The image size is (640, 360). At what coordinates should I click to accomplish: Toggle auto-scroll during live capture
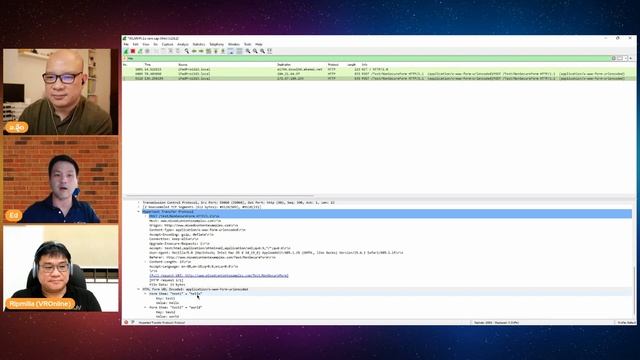pyautogui.click(x=231, y=51)
